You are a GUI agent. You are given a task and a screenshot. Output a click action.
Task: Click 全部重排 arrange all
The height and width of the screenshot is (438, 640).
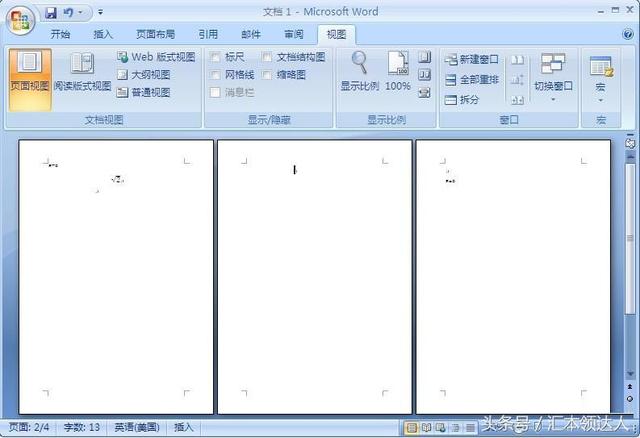(471, 79)
